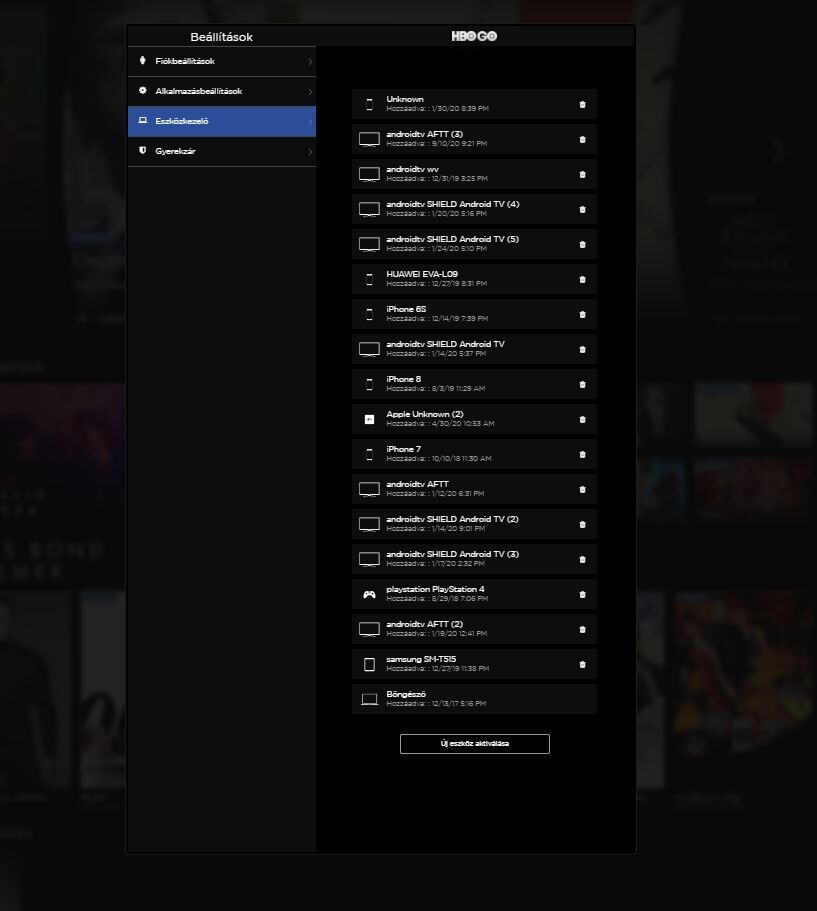Viewport: 817px width, 911px height.
Task: Delete playstation PlayStation 4 device
Action: tap(582, 594)
